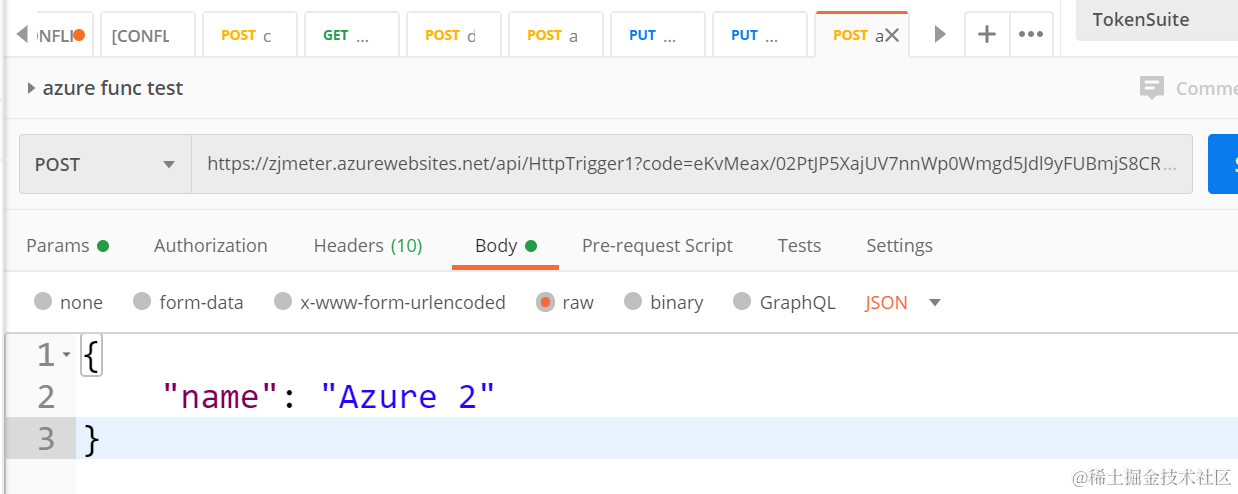Viewport: 1238px width, 494px height.
Task: Select the none body type radio
Action: [43, 302]
